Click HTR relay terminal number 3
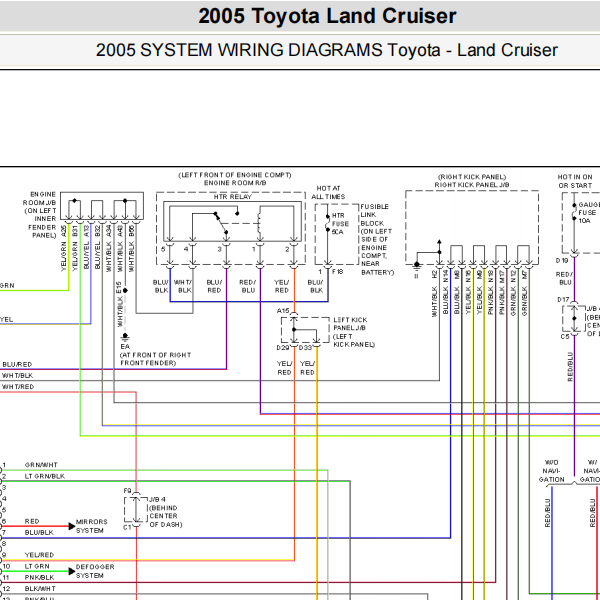Screen dimensions: 600x600 coord(220,249)
